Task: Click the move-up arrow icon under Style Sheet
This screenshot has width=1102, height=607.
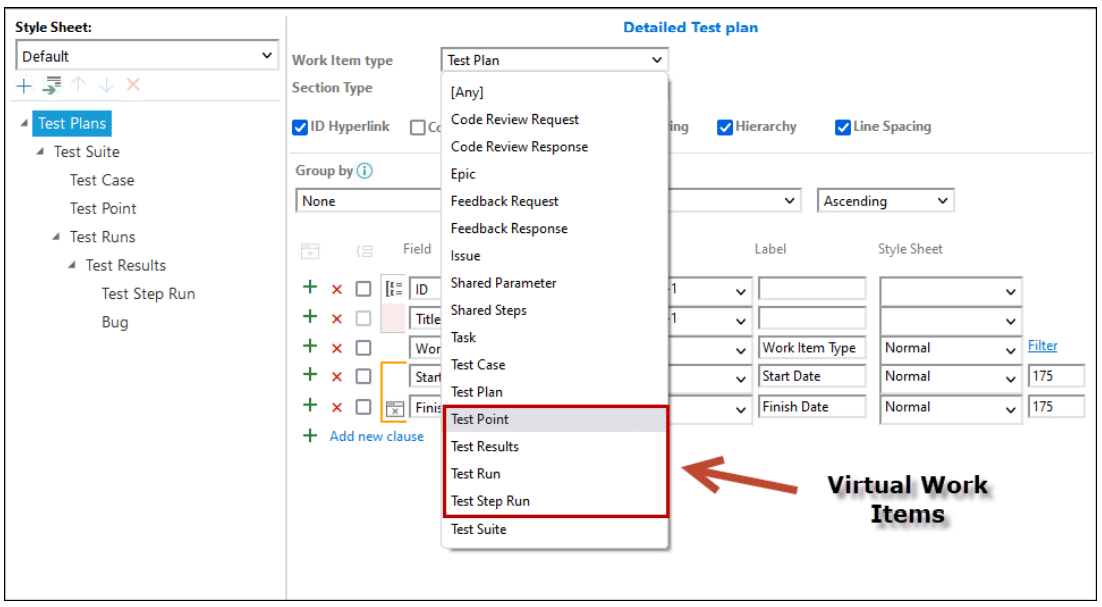Action: pyautogui.click(x=78, y=86)
